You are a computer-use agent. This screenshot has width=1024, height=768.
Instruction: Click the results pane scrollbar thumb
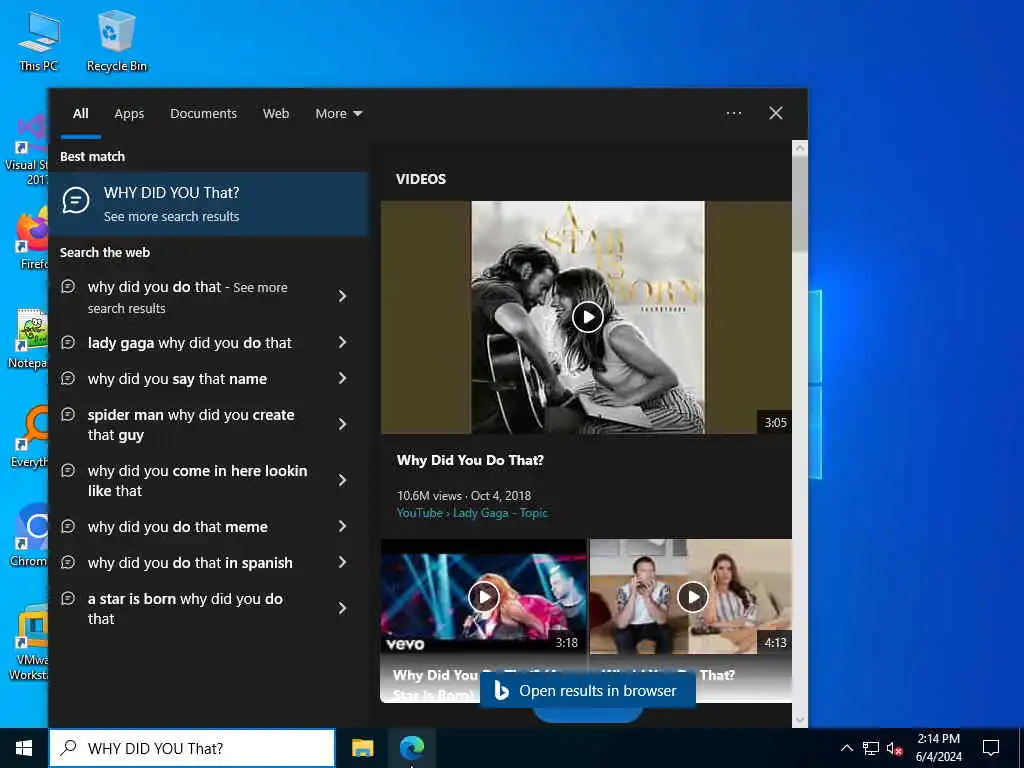800,202
